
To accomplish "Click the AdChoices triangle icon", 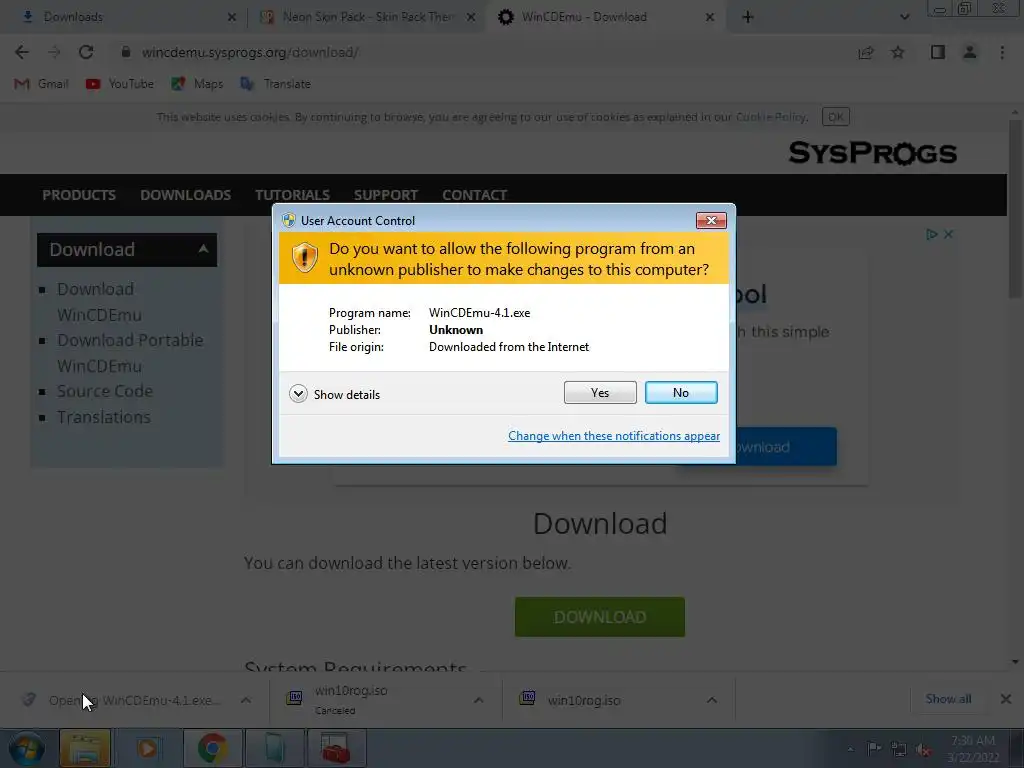I will [931, 234].
